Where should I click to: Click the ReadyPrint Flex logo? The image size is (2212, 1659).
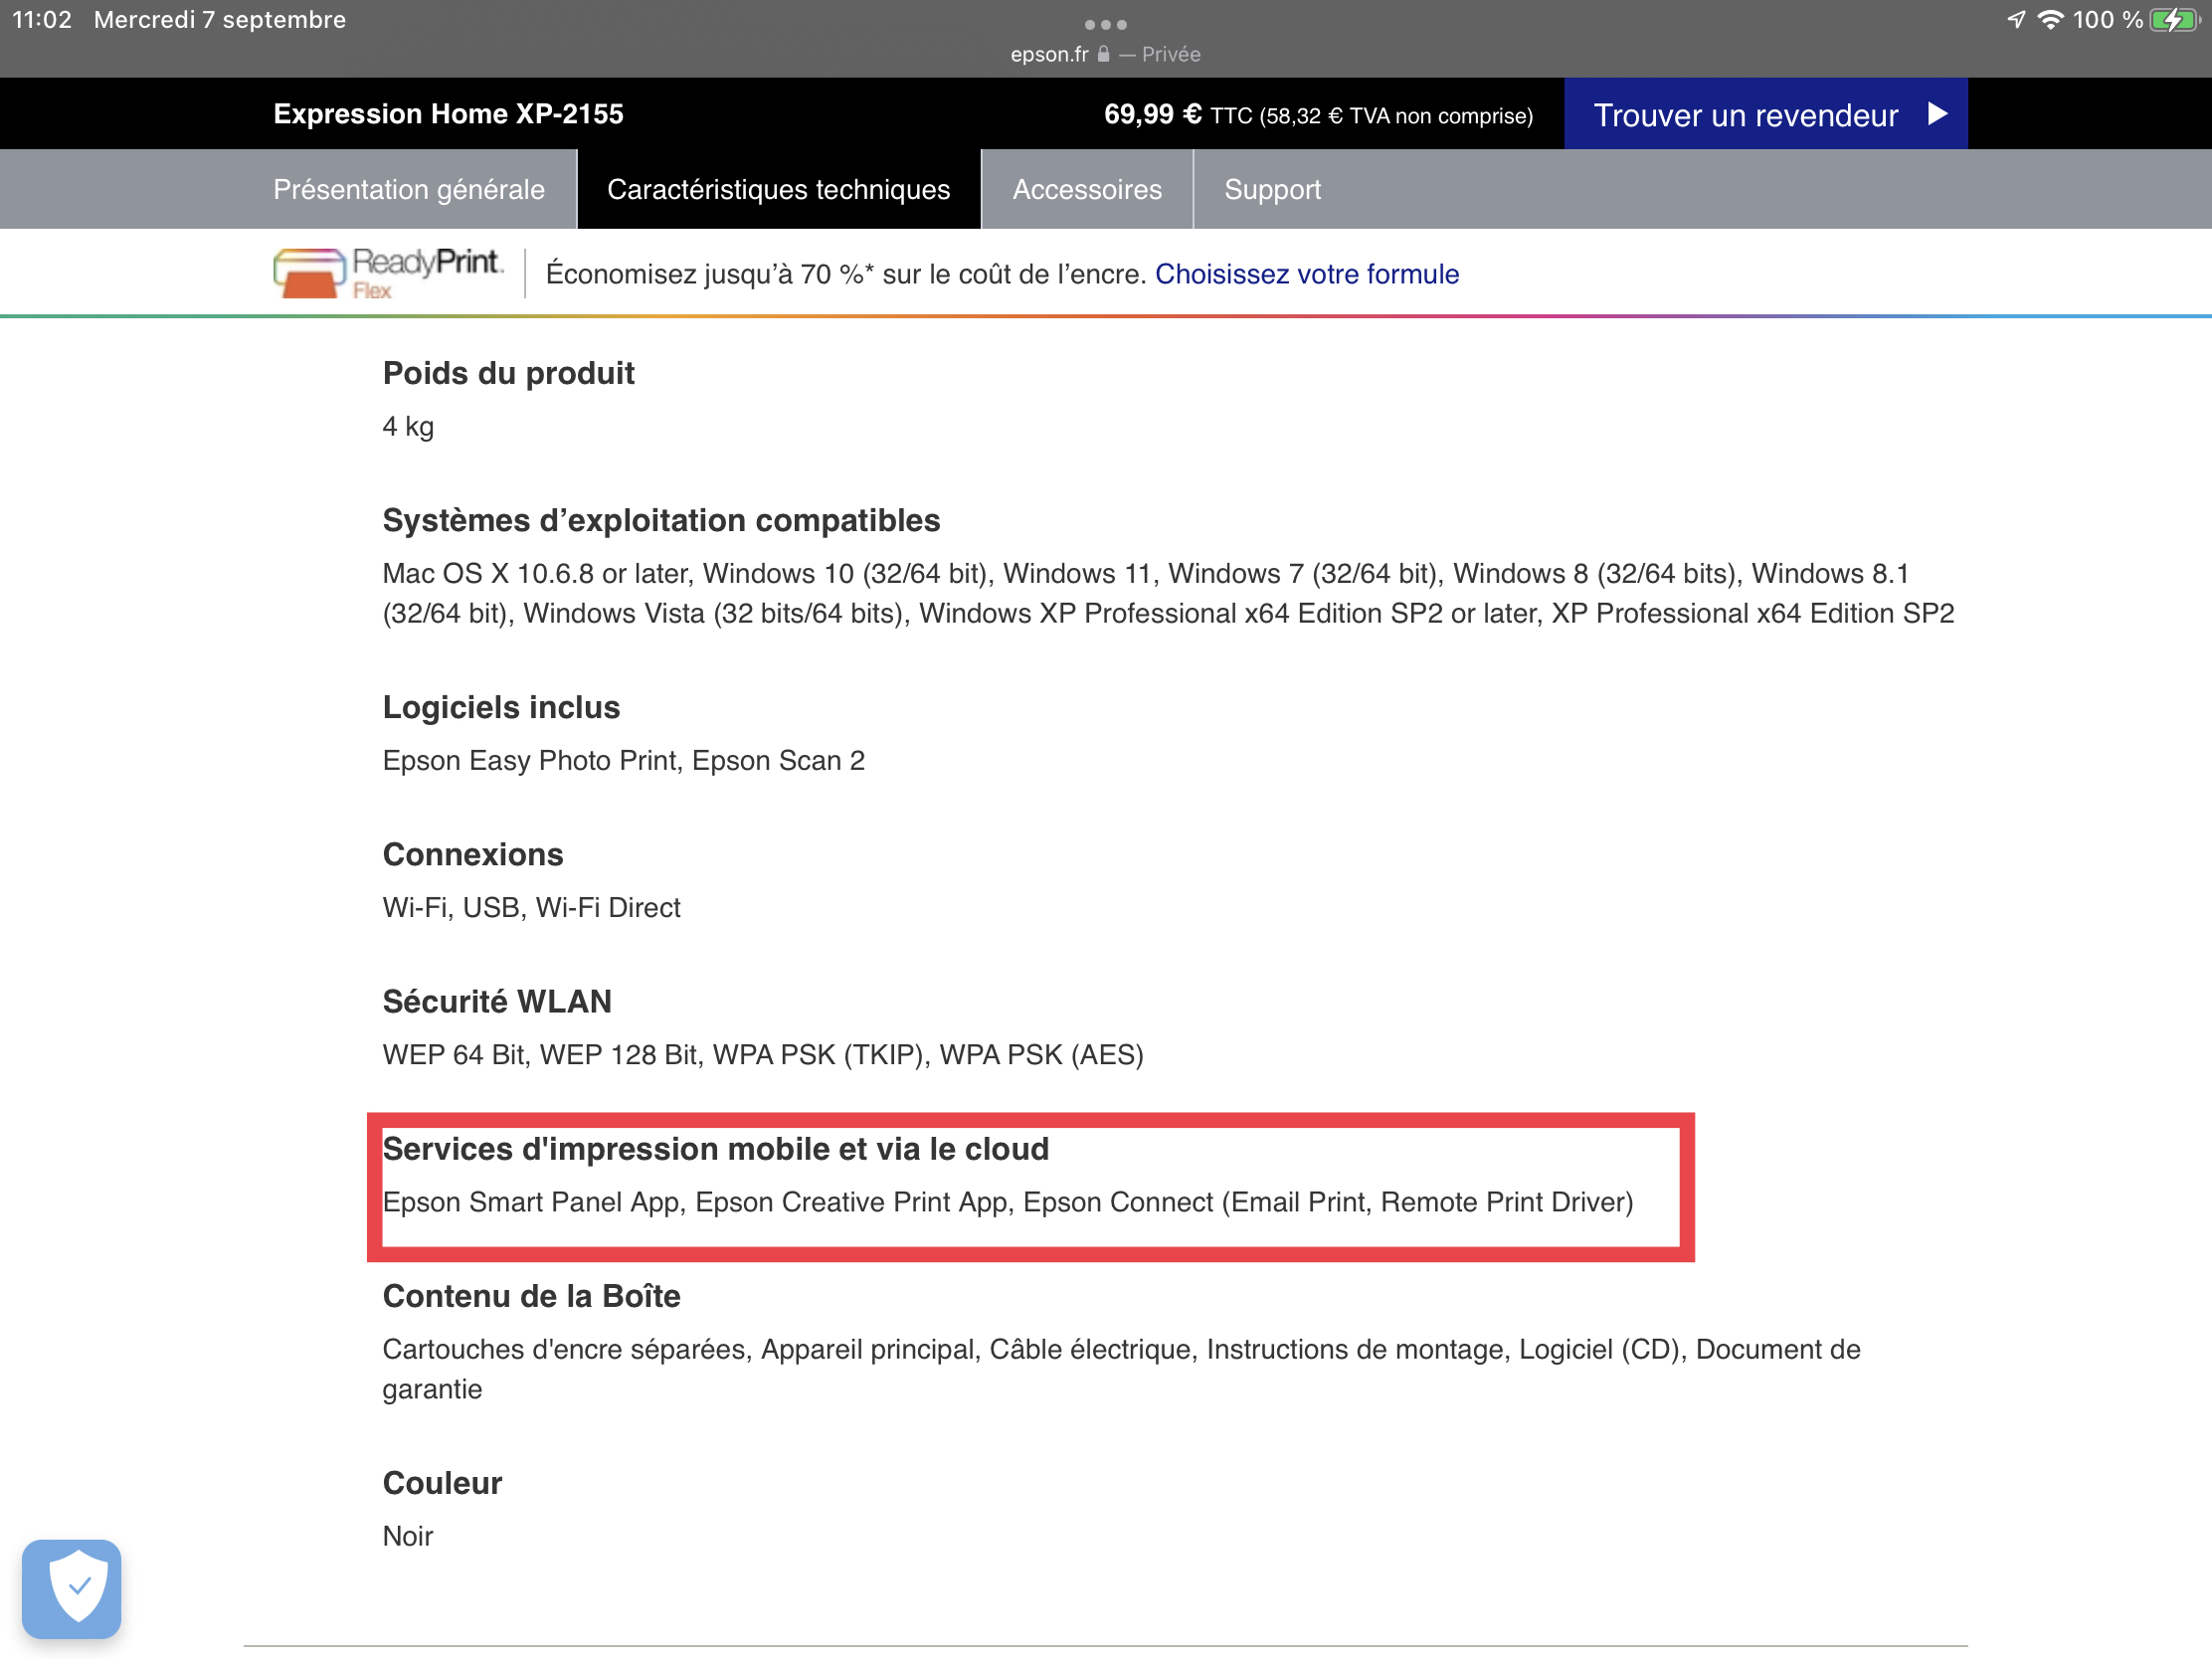[387, 273]
